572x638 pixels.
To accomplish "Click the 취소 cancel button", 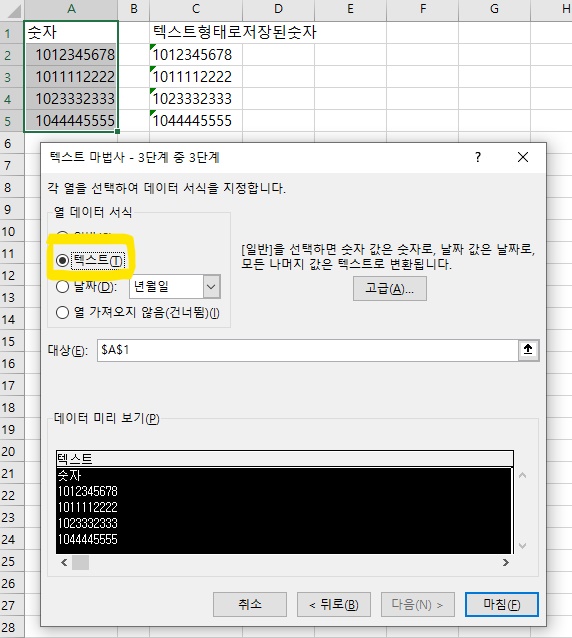I will [249, 604].
